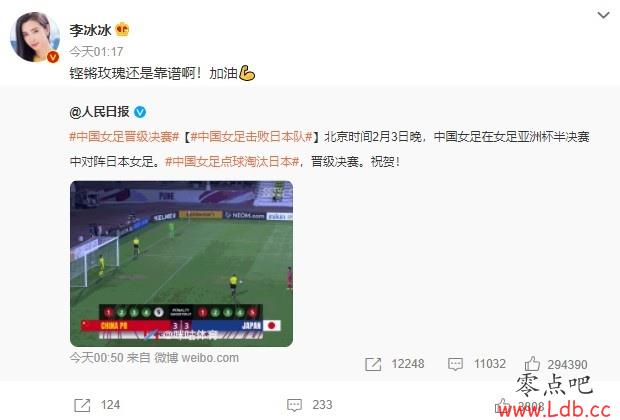Open the 今天01:17 post timestamp
Screen dimensions: 620x420
click(x=96, y=51)
